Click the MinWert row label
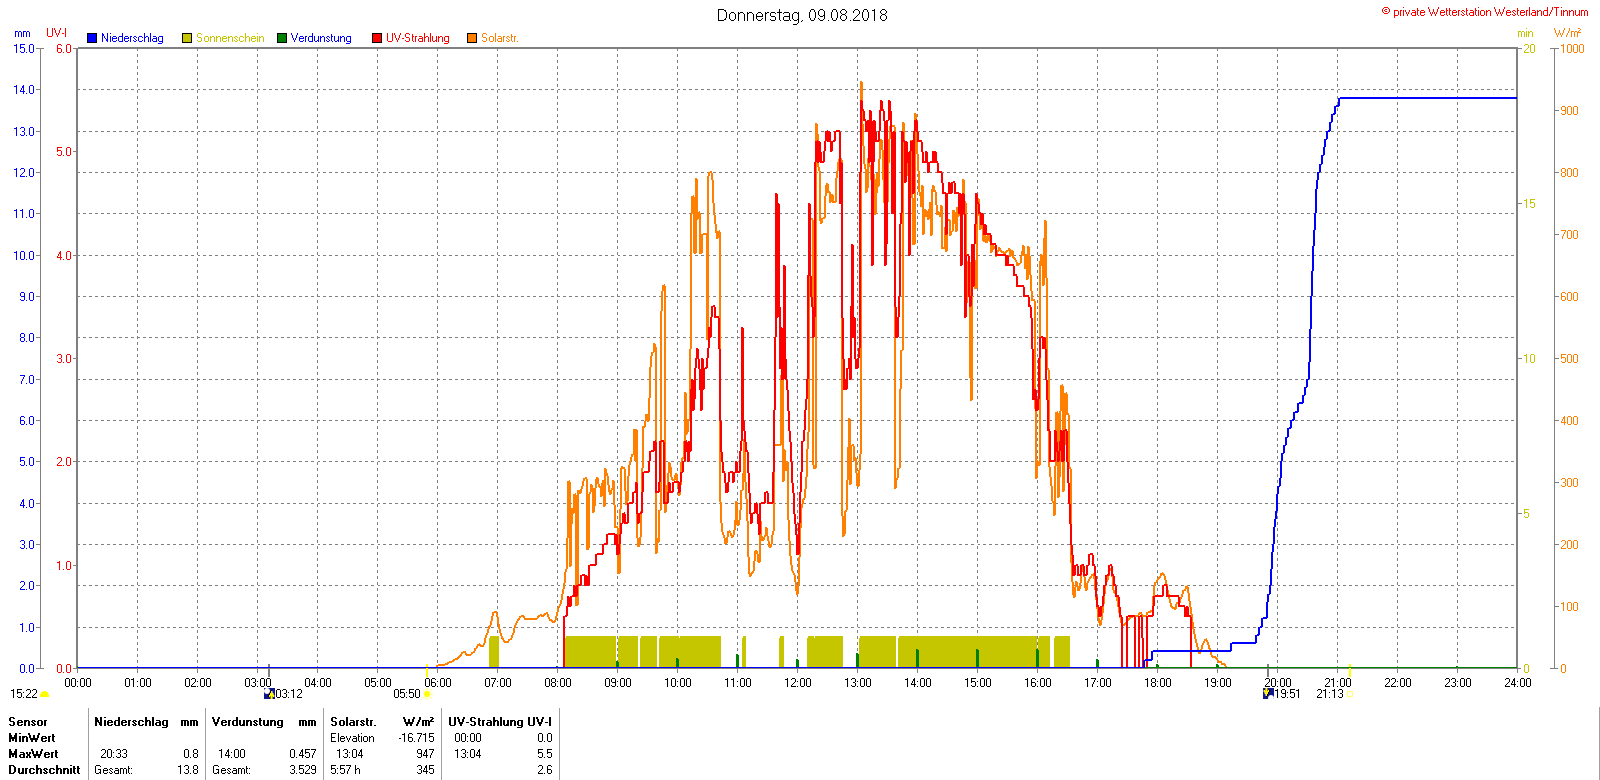1600x780 pixels. 32,738
